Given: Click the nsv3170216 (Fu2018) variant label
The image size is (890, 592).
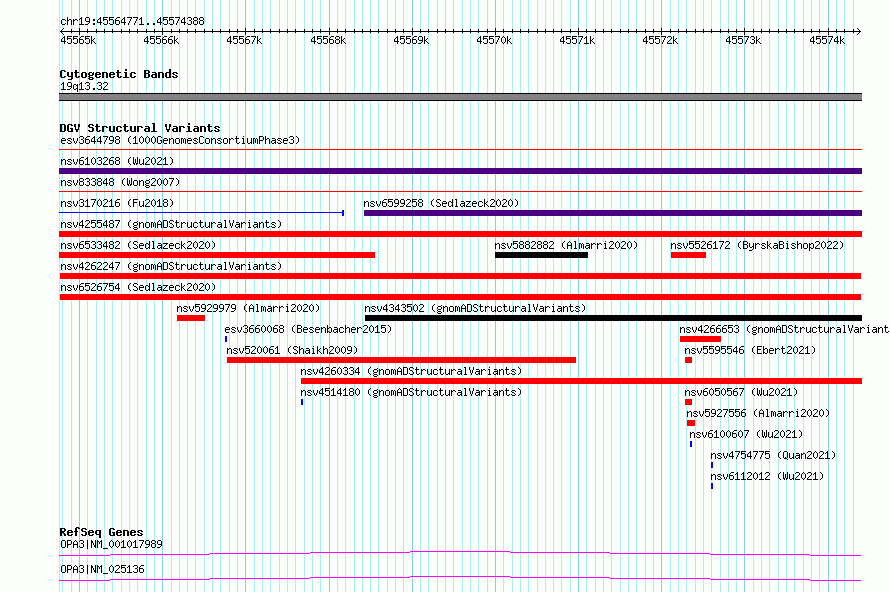Looking at the screenshot, I should 117,203.
